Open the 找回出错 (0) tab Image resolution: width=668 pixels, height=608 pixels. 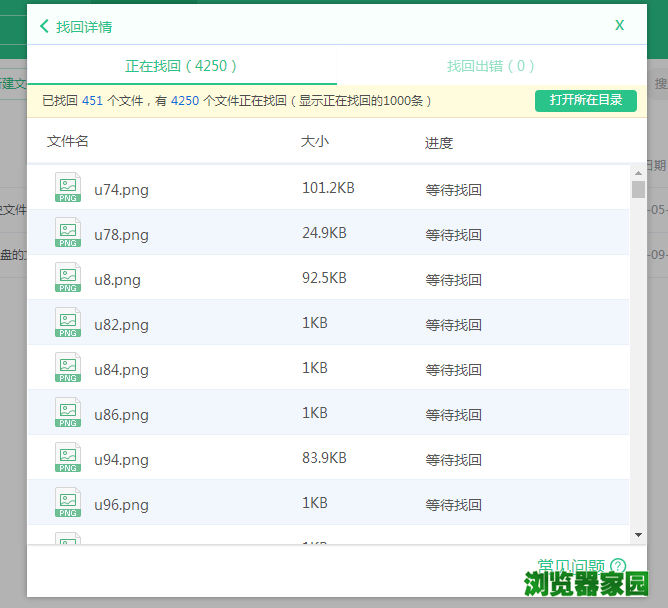coord(490,66)
